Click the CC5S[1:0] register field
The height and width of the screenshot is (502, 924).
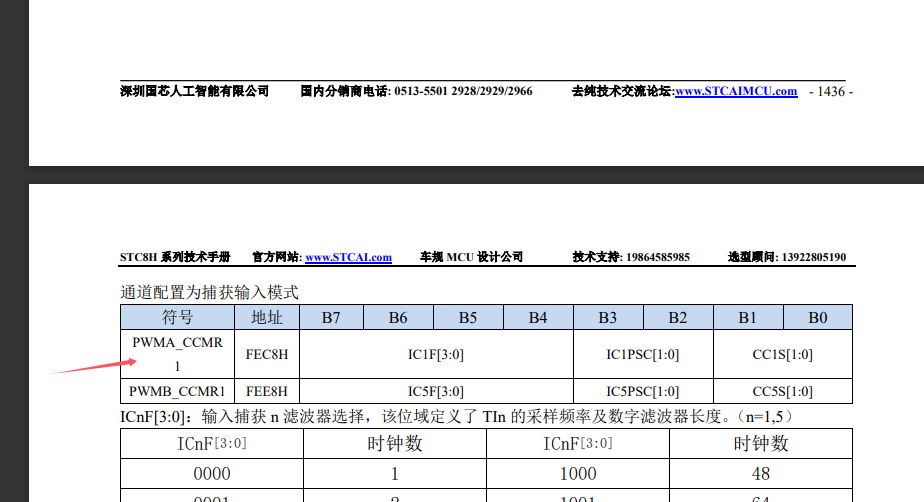783,391
